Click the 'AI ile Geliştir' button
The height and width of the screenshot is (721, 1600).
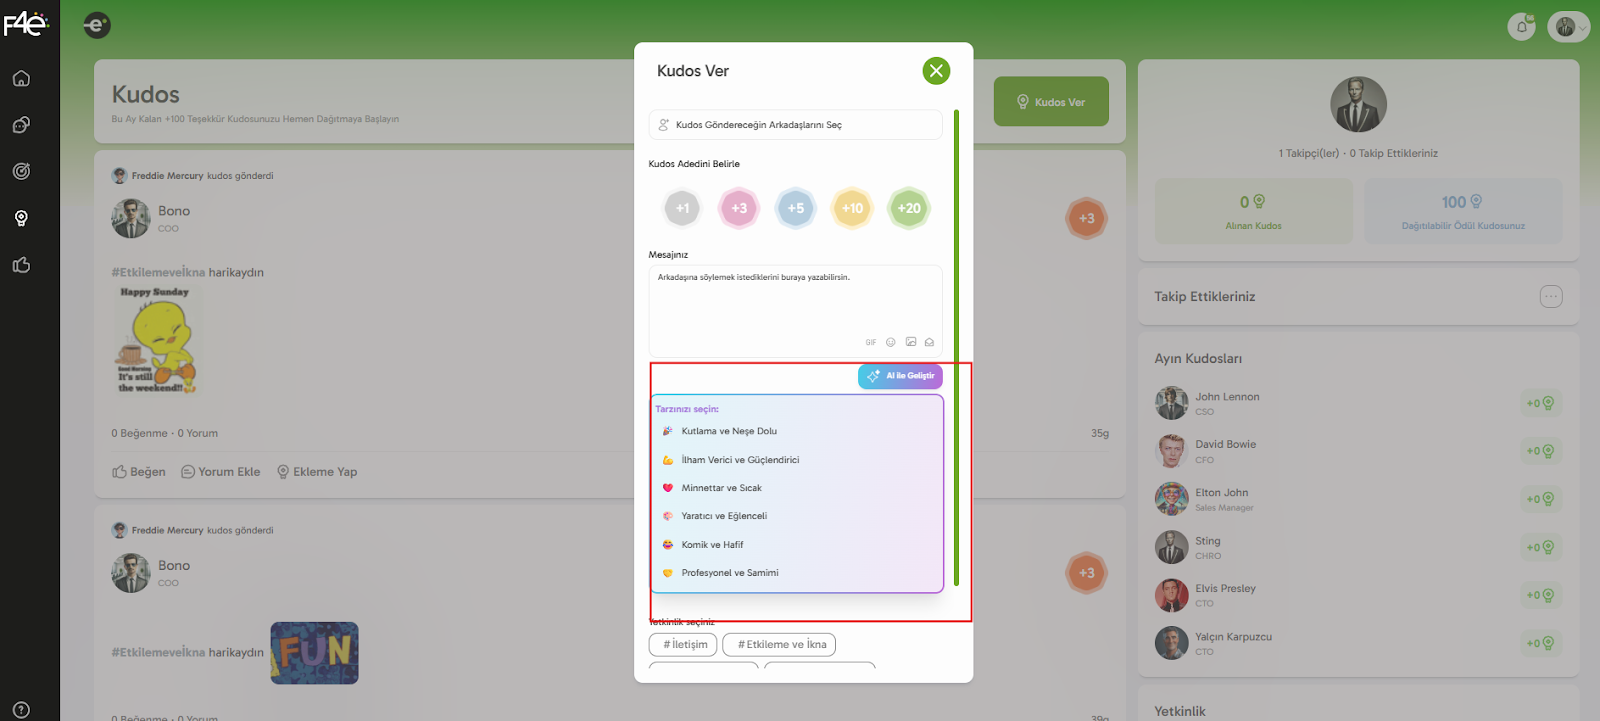[900, 376]
